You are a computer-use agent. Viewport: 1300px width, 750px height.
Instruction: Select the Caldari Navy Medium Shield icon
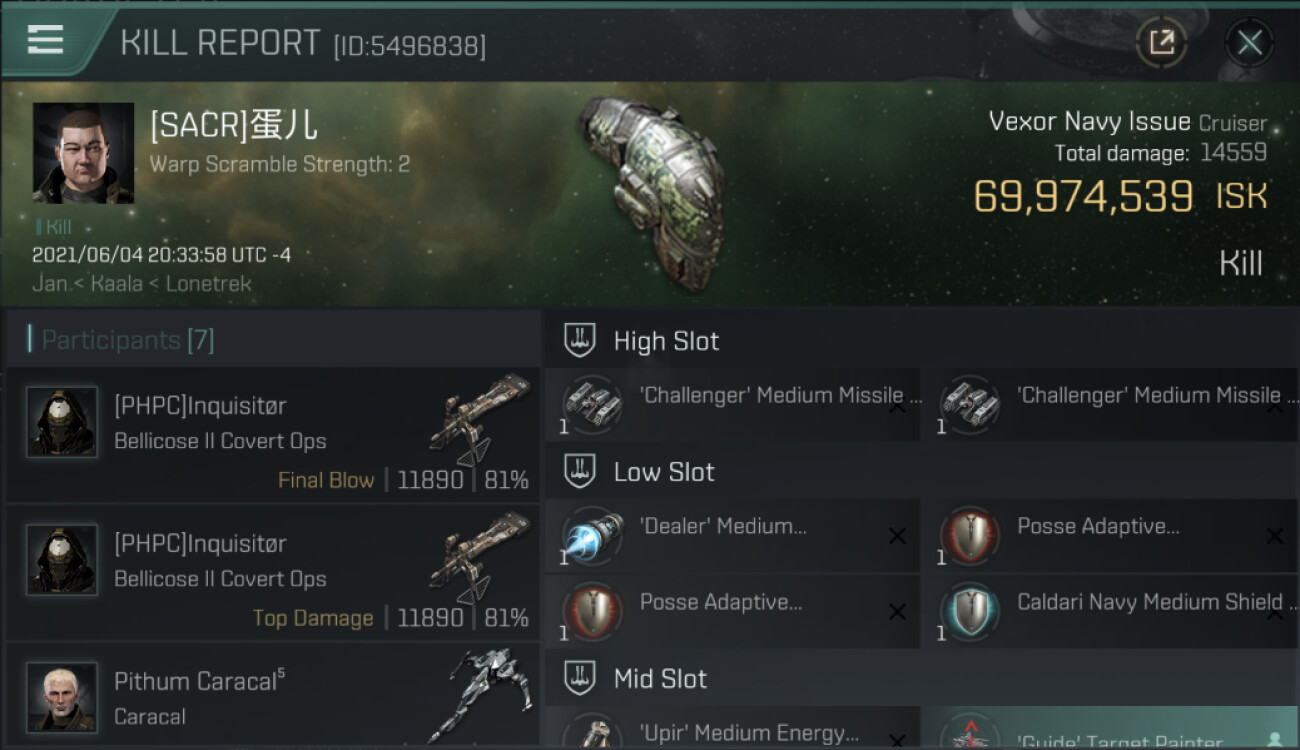pyautogui.click(x=970, y=612)
